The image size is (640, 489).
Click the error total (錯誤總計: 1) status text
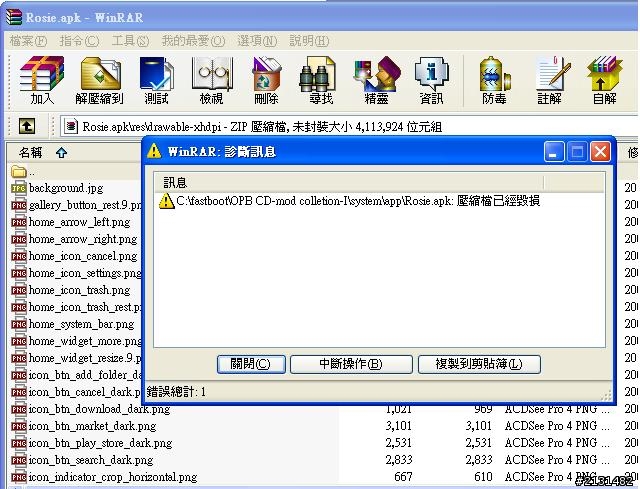(176, 392)
